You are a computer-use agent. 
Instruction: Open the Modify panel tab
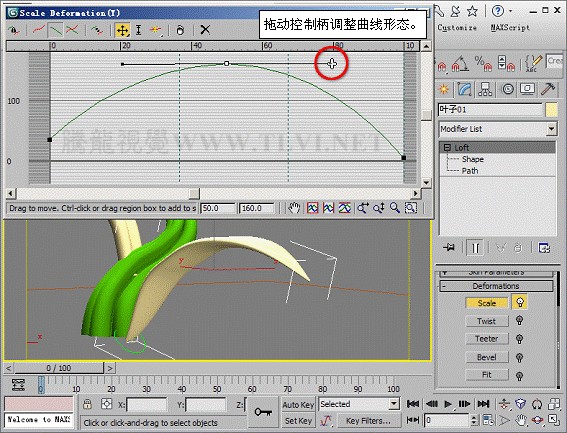tap(464, 89)
